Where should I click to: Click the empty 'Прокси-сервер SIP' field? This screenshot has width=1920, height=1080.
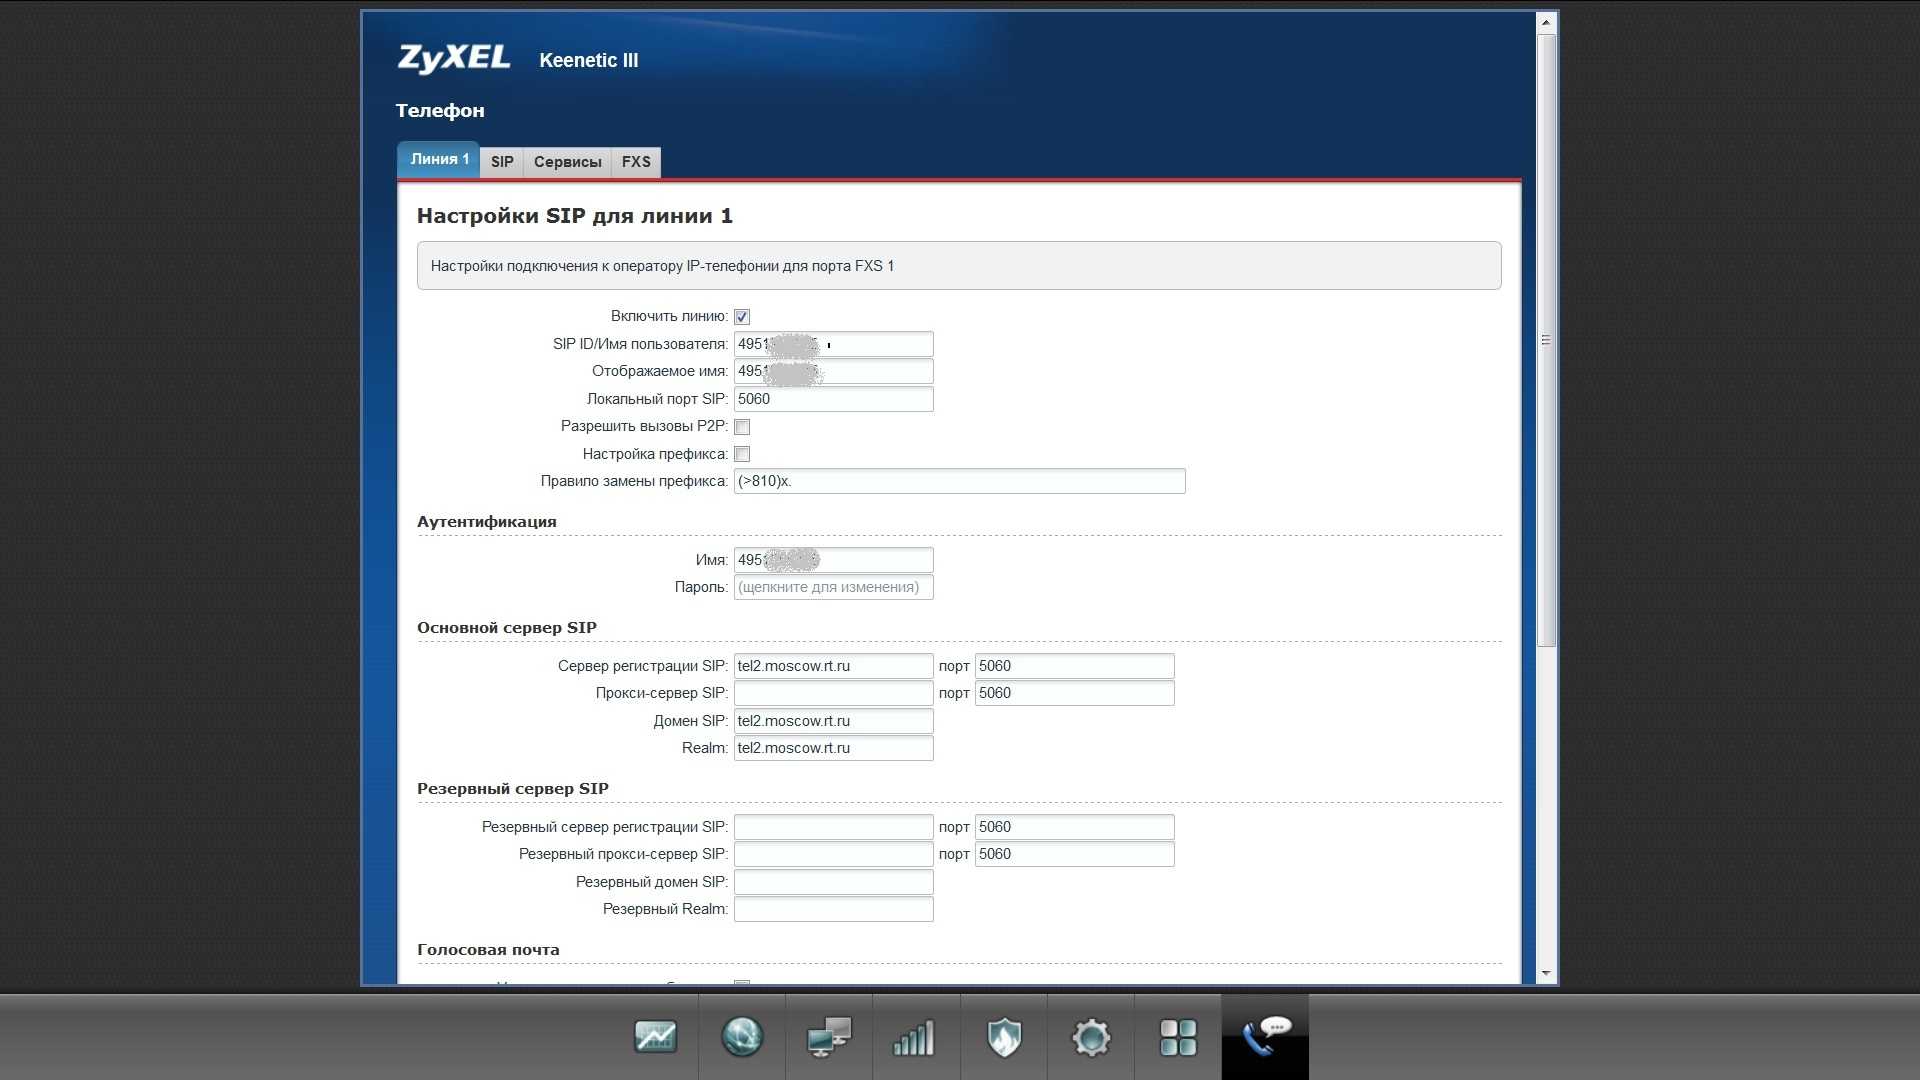click(x=834, y=693)
